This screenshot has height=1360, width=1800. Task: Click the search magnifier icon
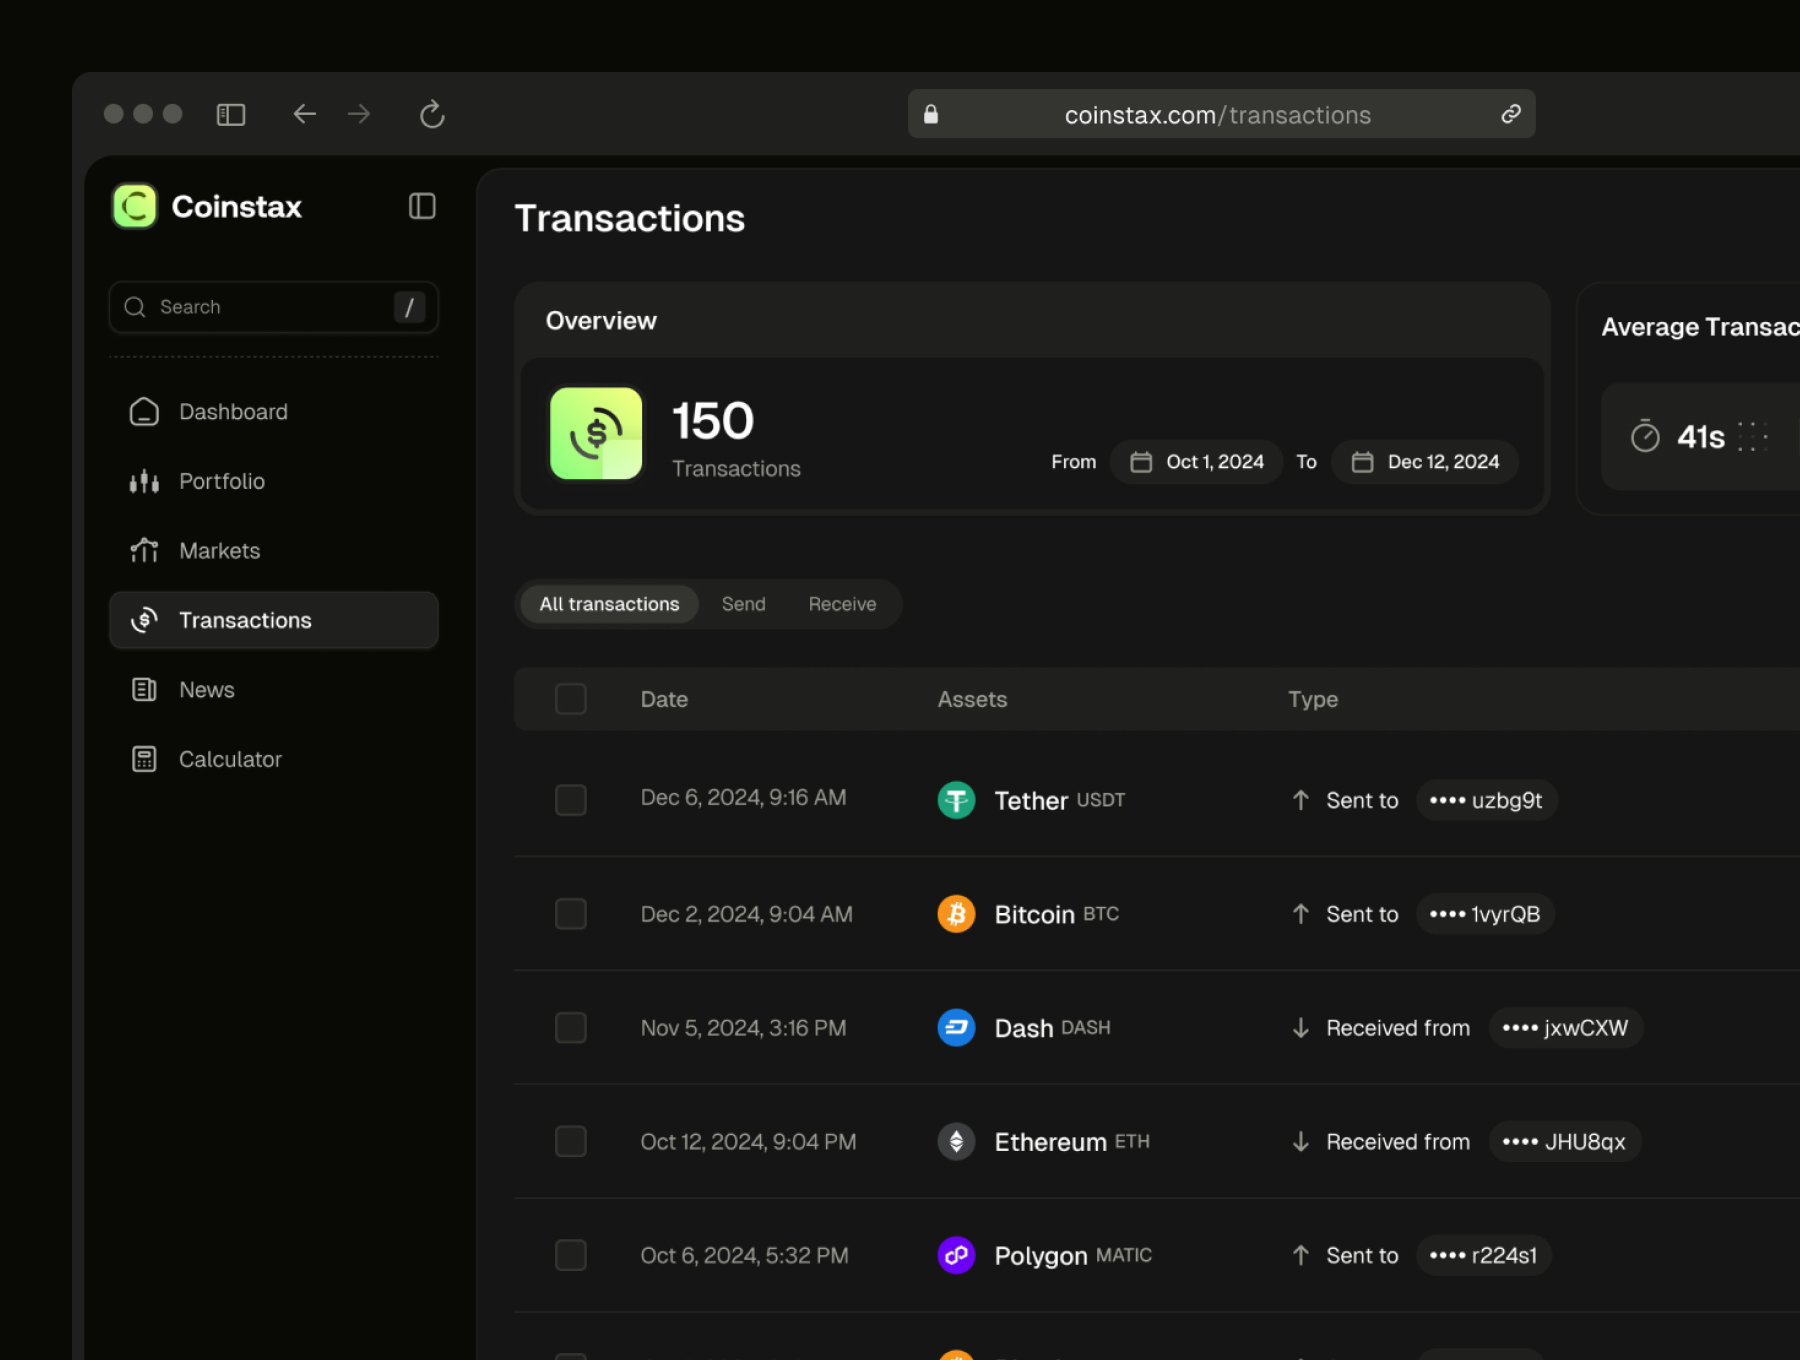coord(135,307)
